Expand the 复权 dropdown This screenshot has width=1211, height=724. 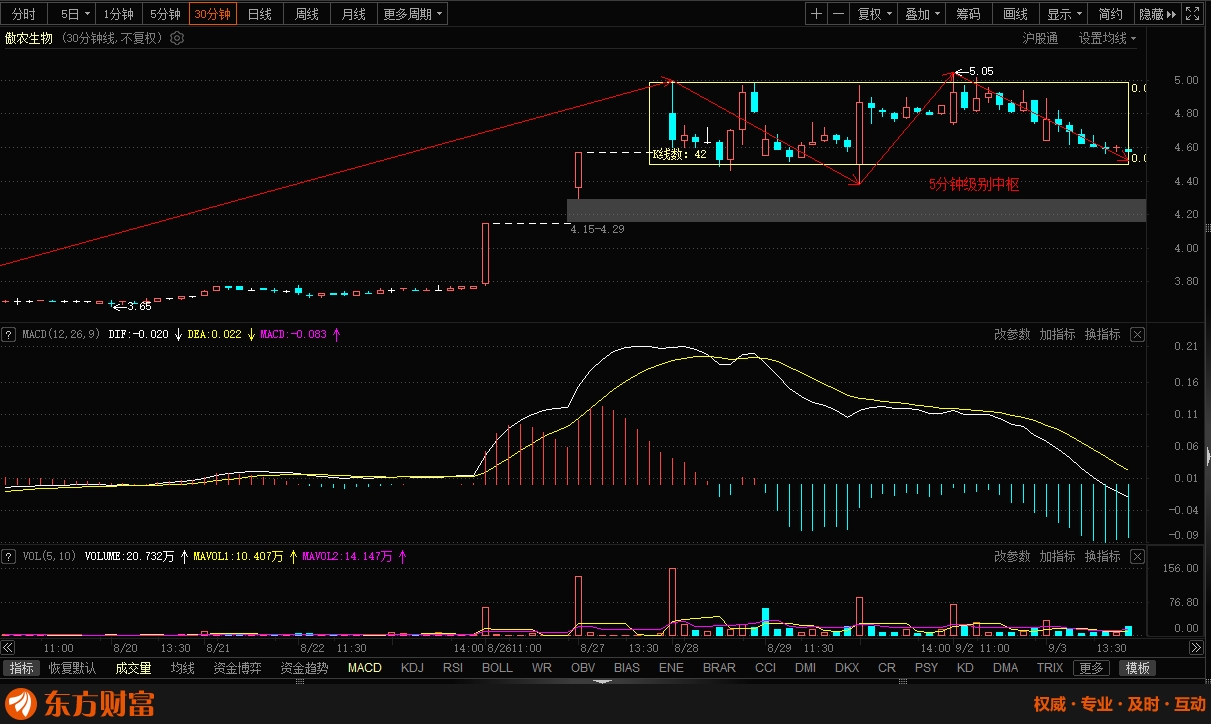[875, 14]
